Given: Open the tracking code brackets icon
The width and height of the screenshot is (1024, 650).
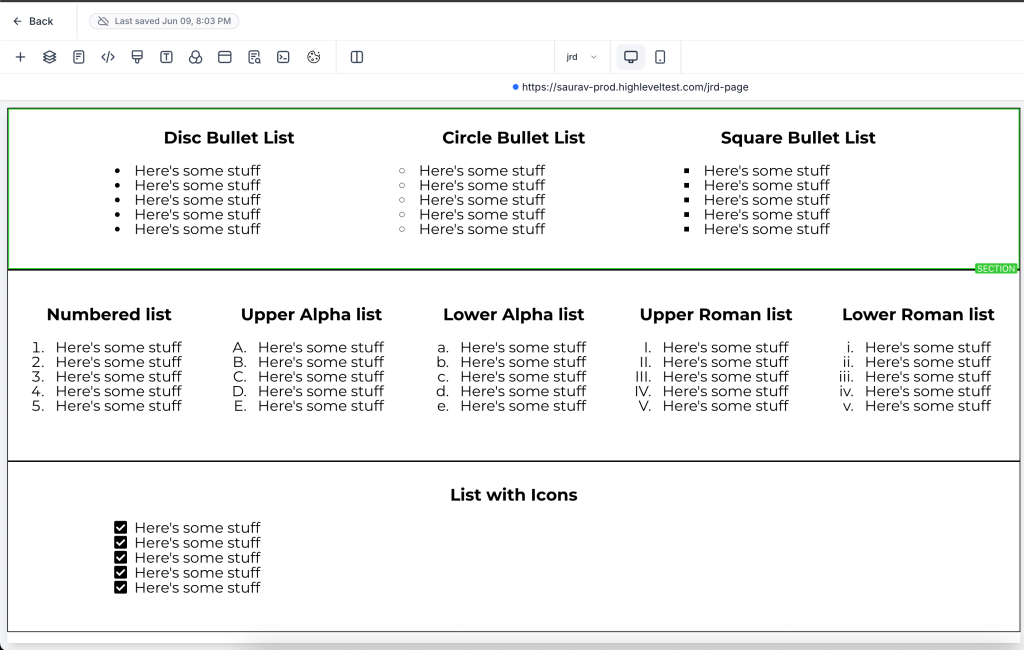Looking at the screenshot, I should (108, 57).
